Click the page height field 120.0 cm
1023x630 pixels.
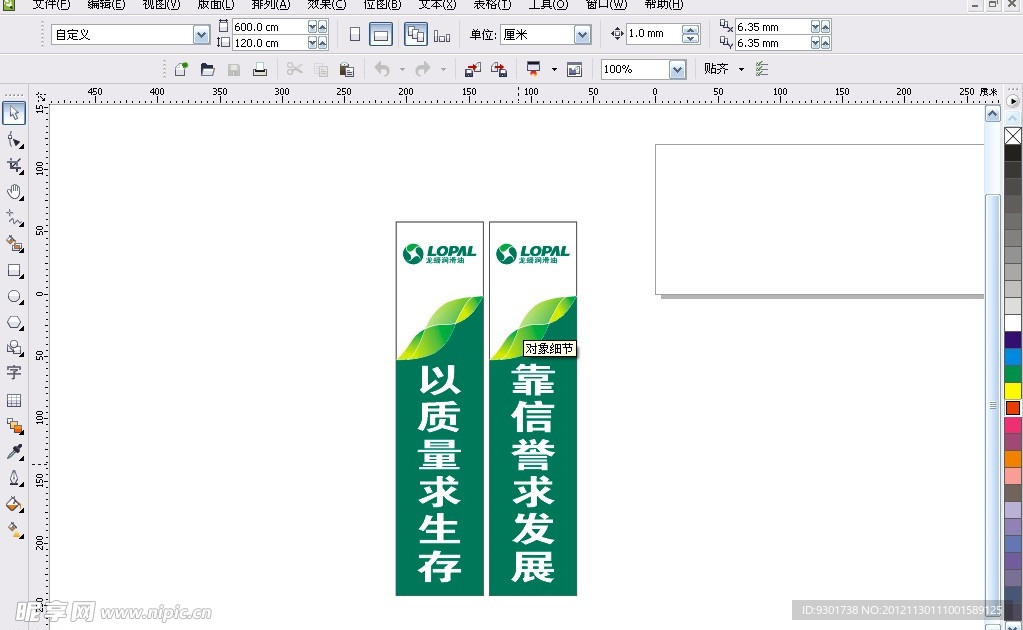pos(269,43)
